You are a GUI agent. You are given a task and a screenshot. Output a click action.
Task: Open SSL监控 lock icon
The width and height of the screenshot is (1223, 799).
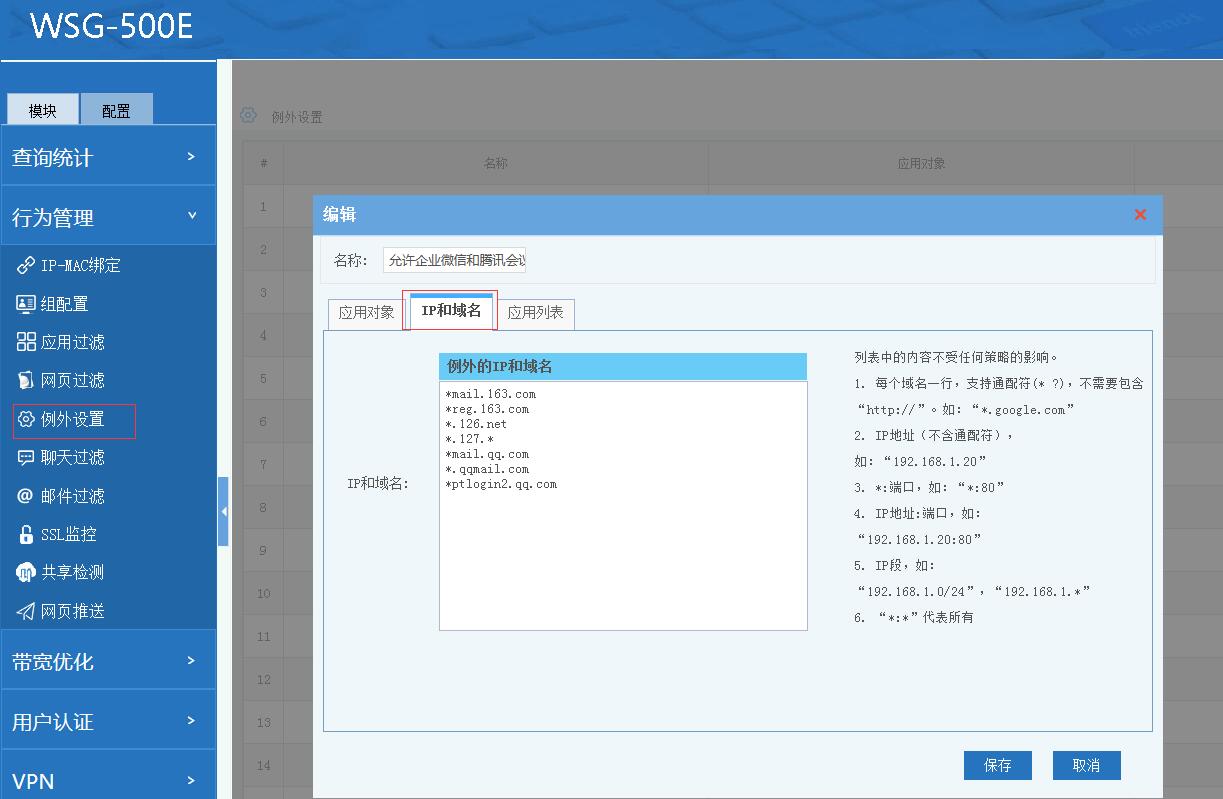tap(26, 534)
